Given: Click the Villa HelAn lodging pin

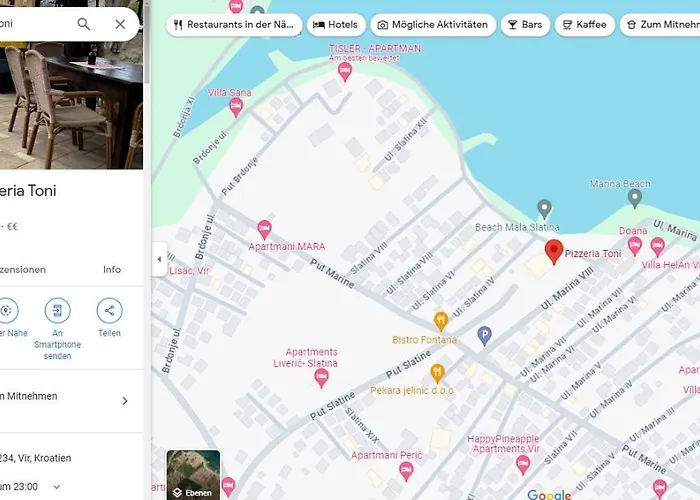Looking at the screenshot, I should pyautogui.click(x=658, y=246).
